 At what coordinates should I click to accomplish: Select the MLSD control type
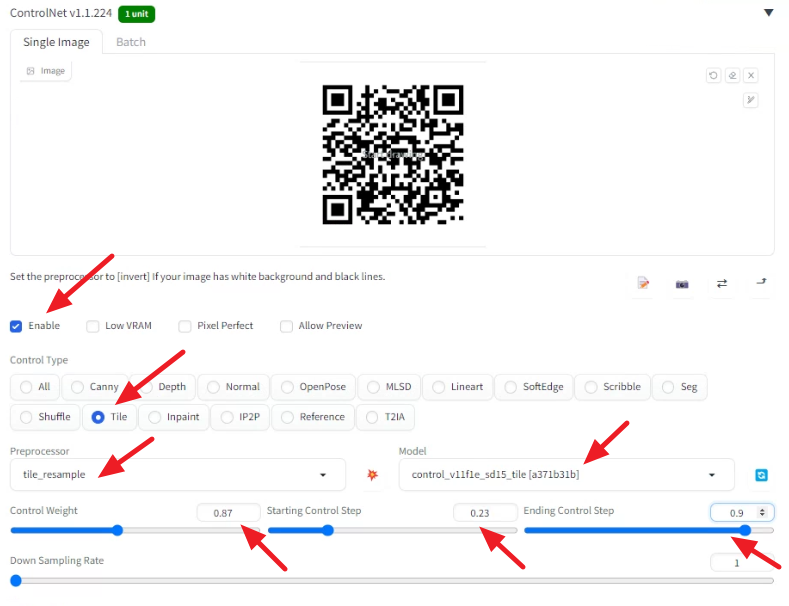tap(389, 387)
